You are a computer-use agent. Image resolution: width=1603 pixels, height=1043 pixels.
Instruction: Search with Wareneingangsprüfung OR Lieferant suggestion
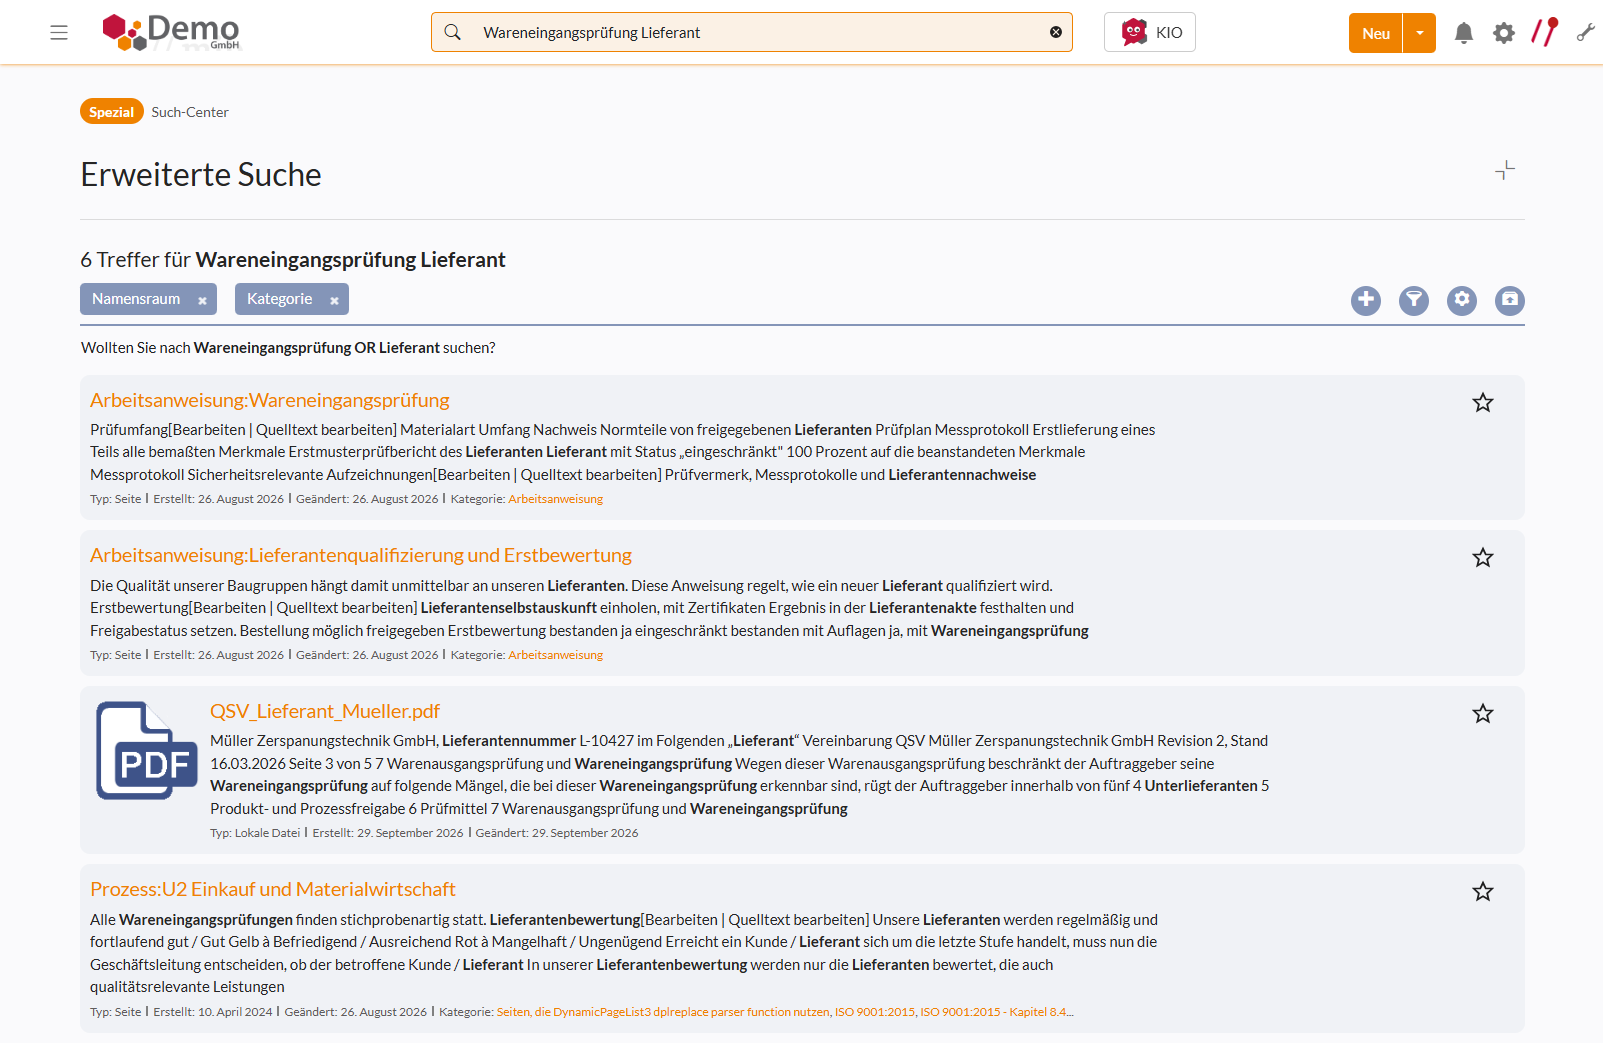[316, 348]
